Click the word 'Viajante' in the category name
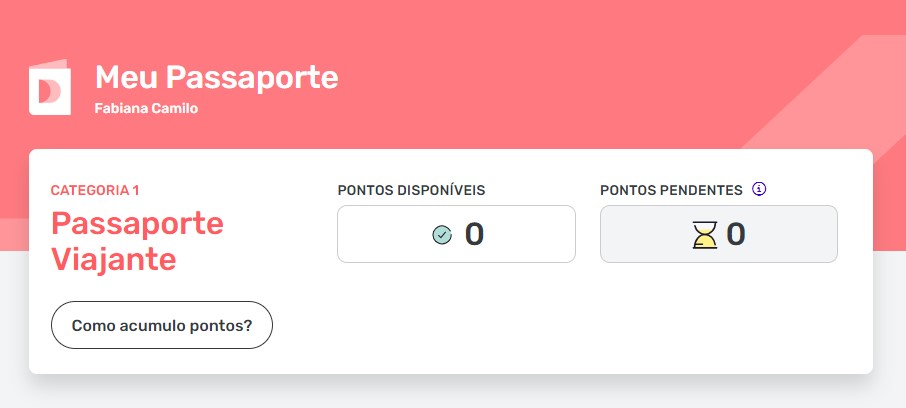This screenshot has width=906, height=408. point(113,260)
